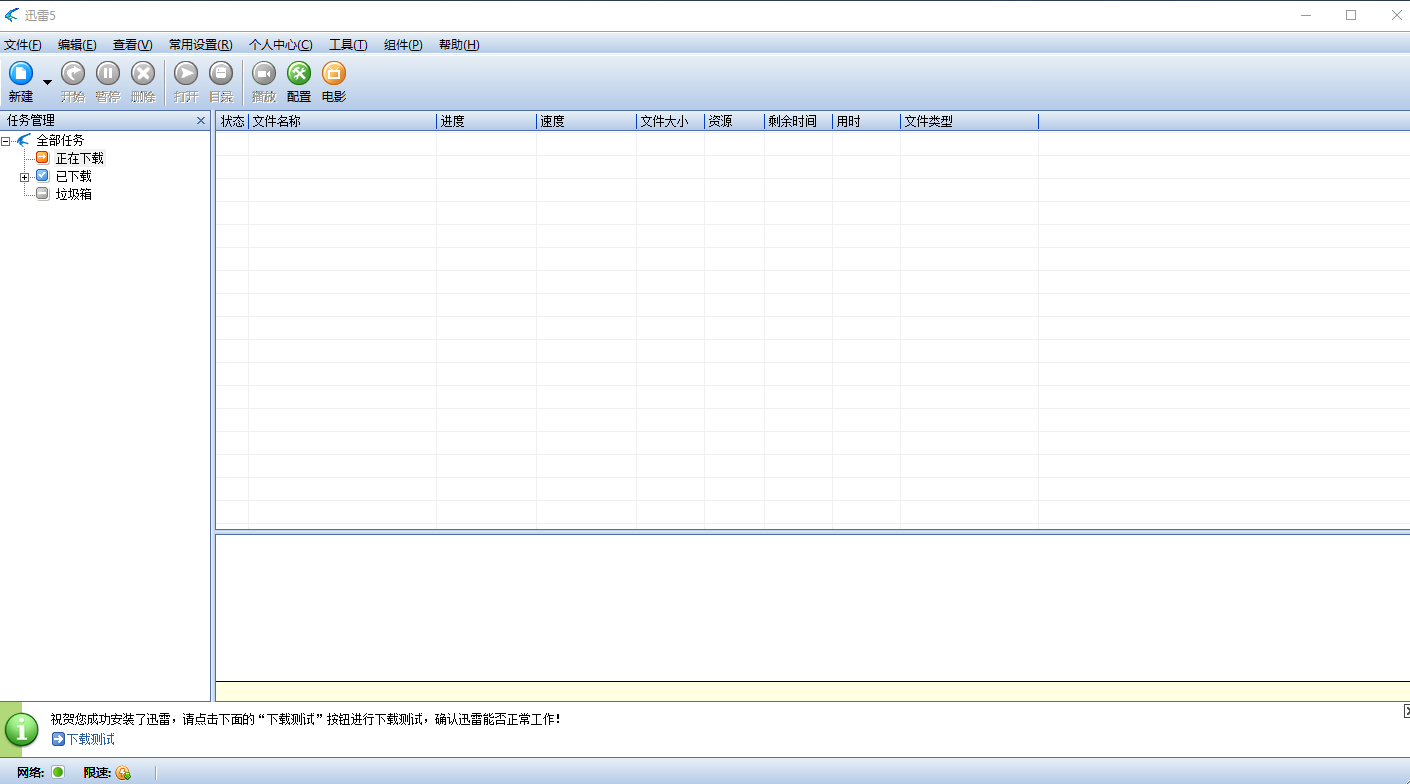Click the green 网络 network status indicator
Image resolution: width=1410 pixels, height=784 pixels.
coord(58,771)
